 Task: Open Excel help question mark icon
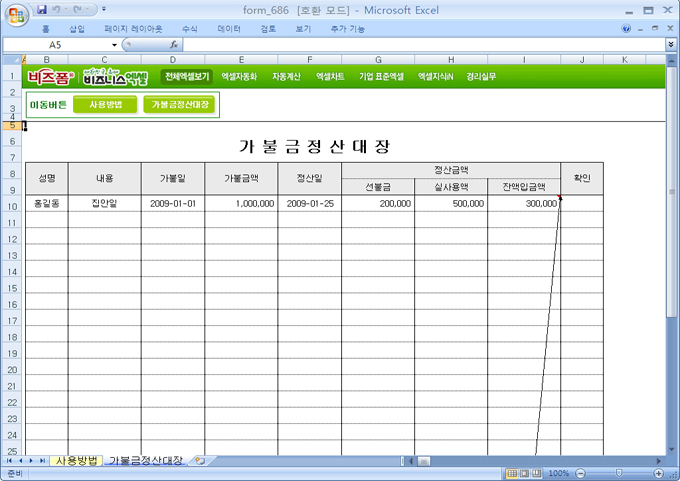point(626,29)
